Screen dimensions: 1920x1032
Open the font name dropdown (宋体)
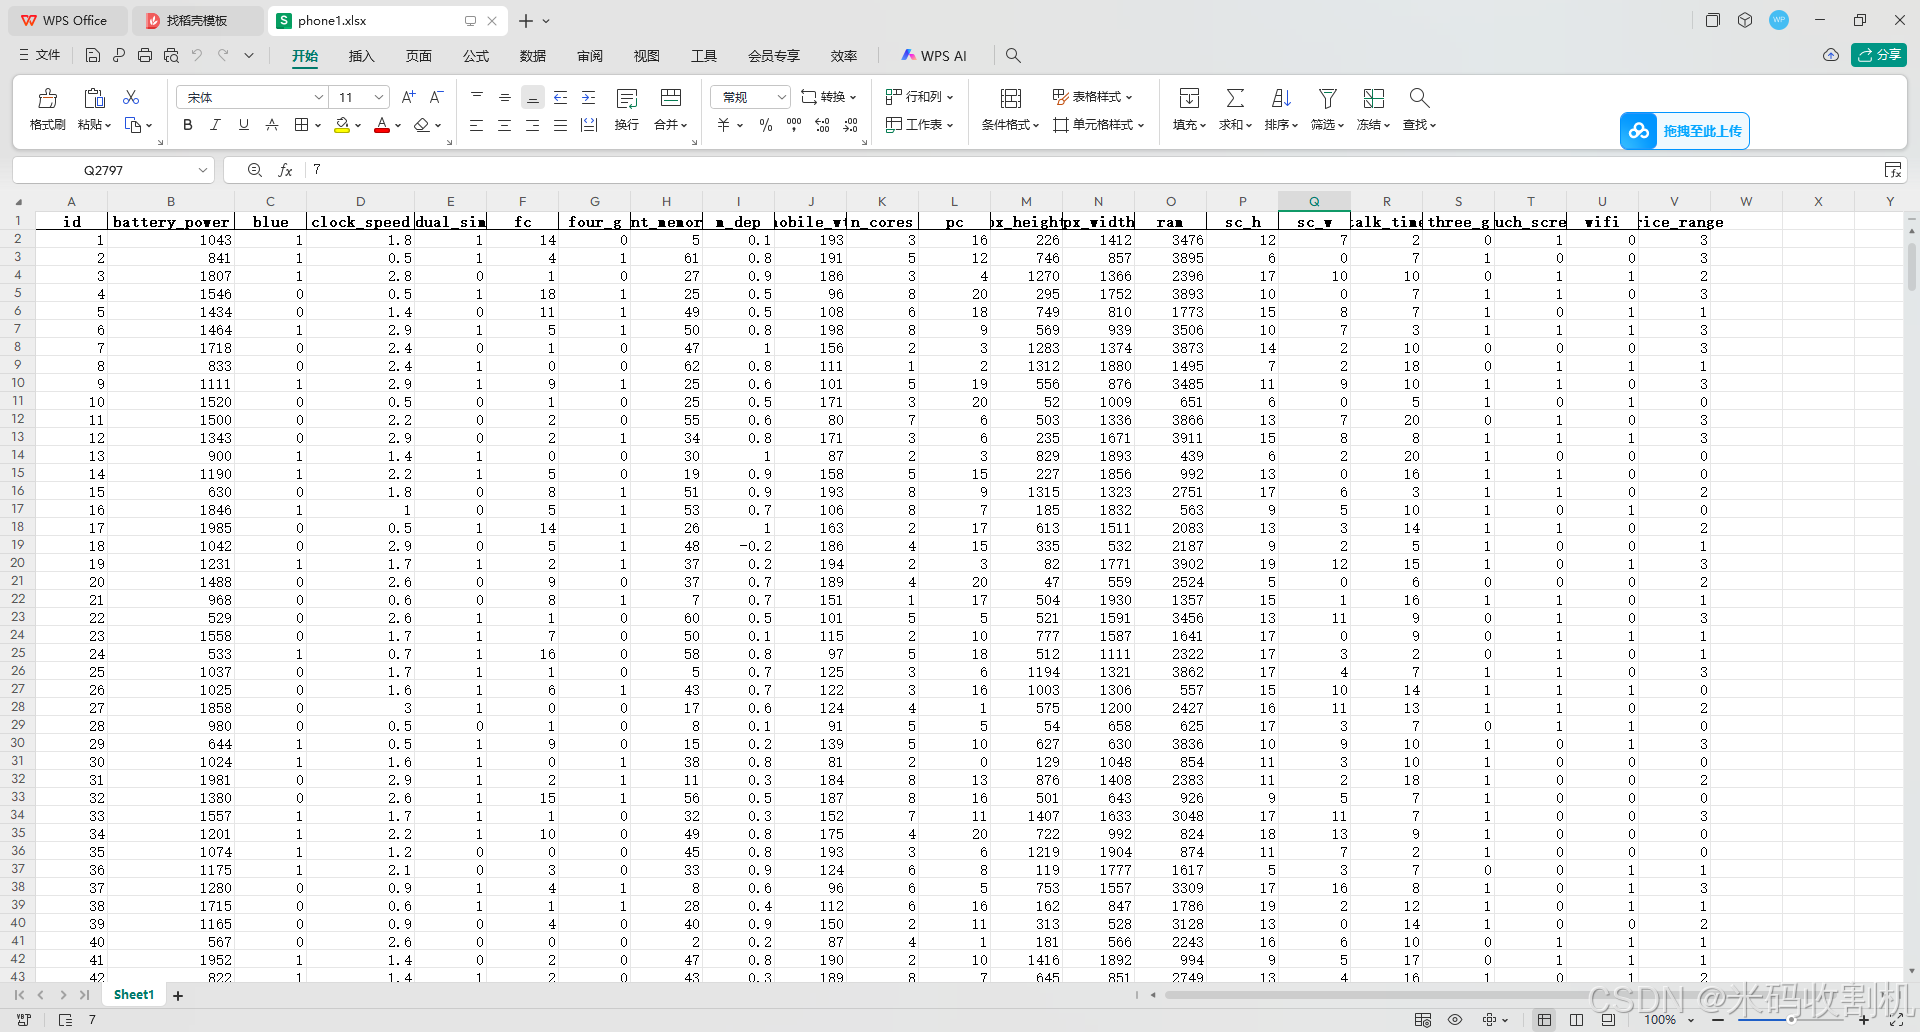[x=319, y=97]
